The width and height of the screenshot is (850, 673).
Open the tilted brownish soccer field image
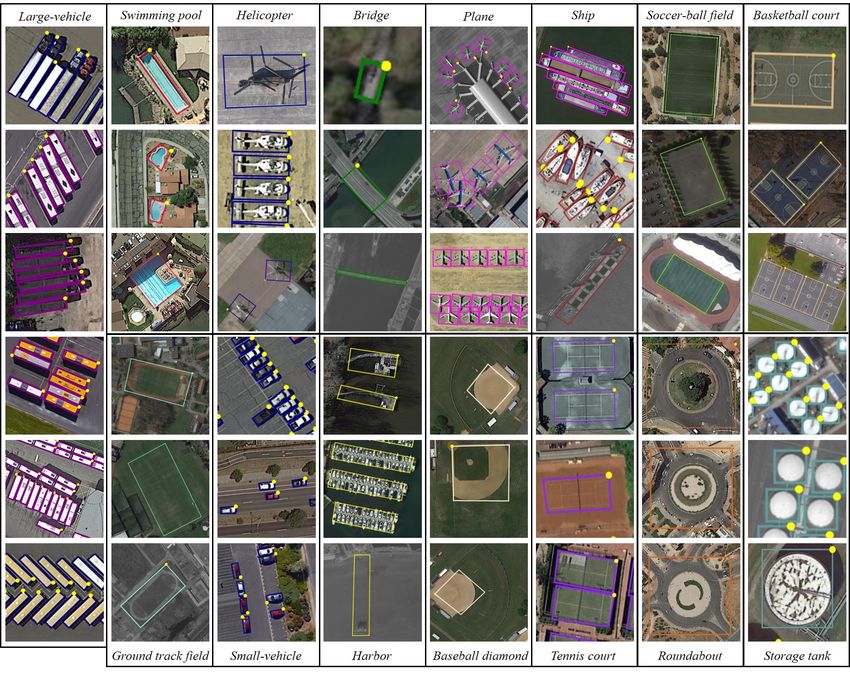pos(691,178)
